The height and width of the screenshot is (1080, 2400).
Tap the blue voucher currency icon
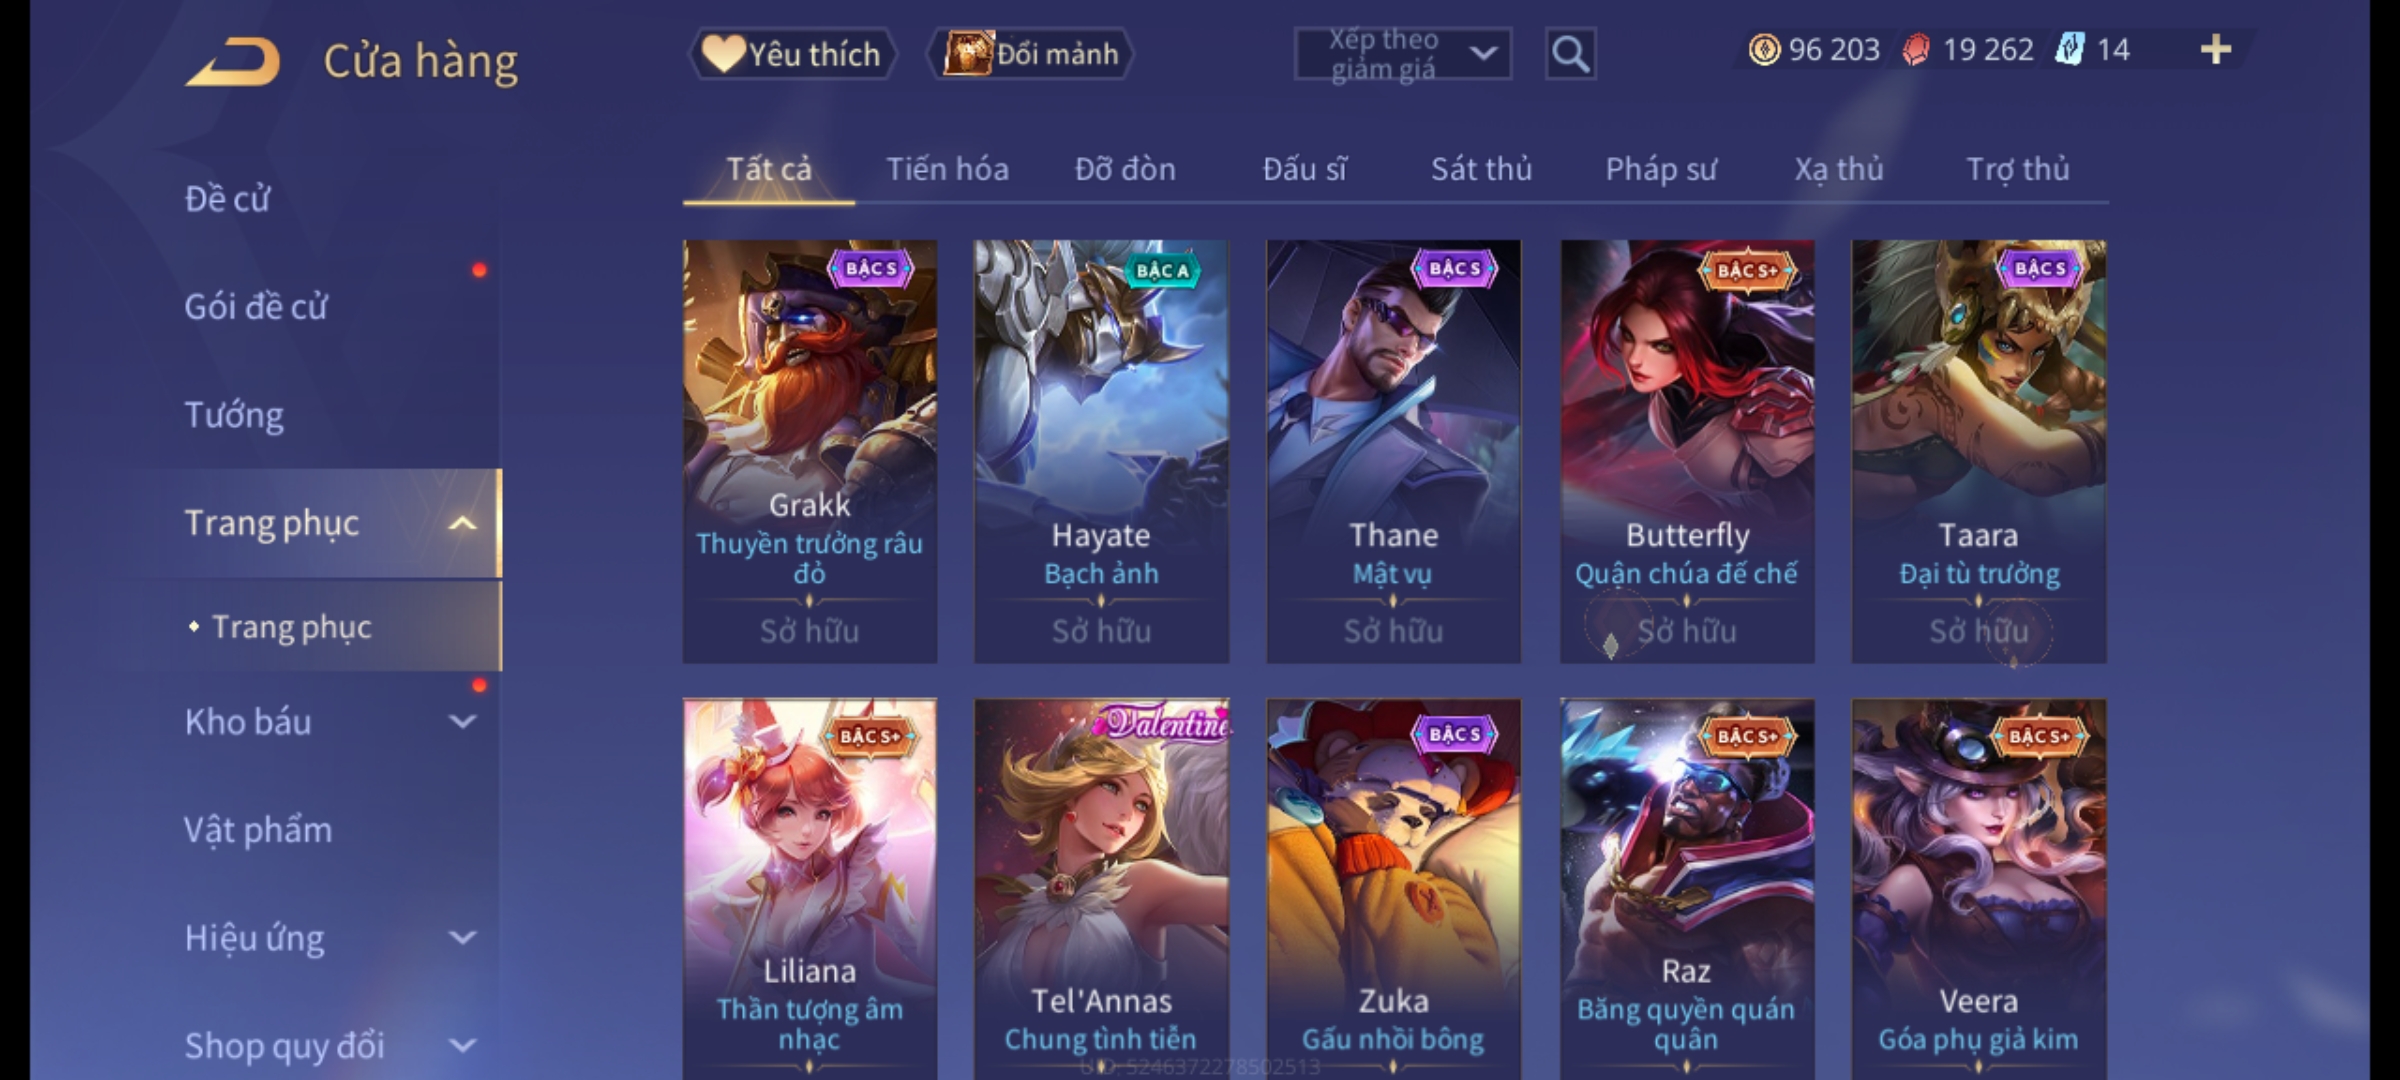pyautogui.click(x=2069, y=49)
